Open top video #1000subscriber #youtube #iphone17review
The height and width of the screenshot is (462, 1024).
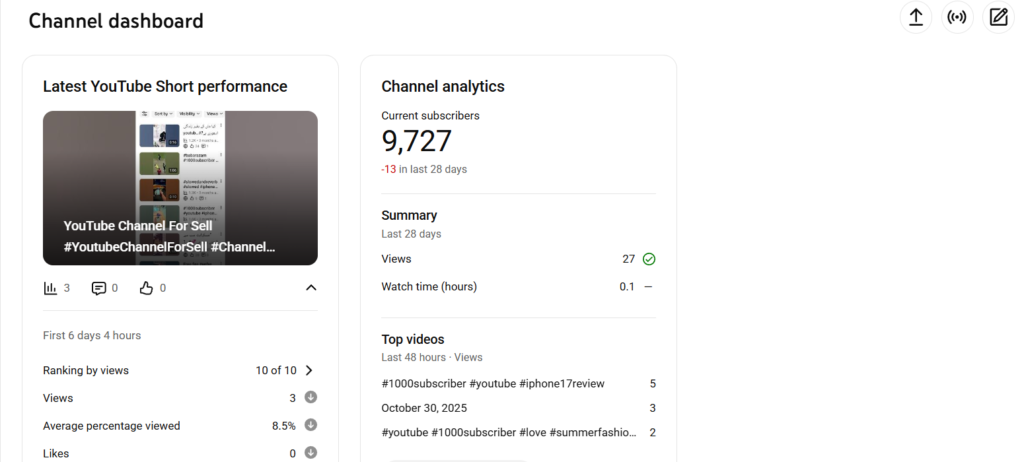[x=493, y=383]
